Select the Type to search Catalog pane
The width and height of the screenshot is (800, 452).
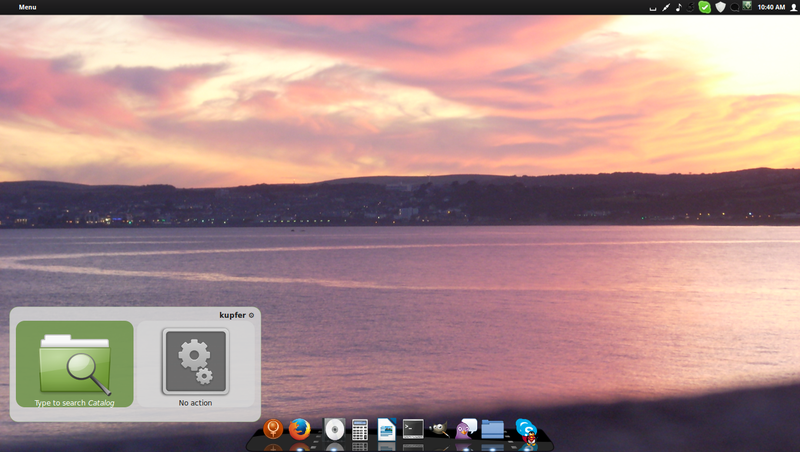pyautogui.click(x=74, y=364)
